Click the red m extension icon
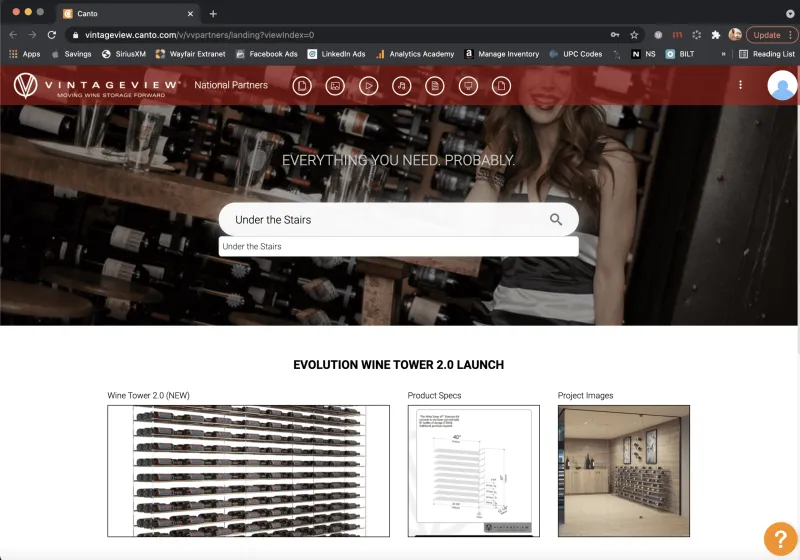This screenshot has width=800, height=560. tap(677, 35)
